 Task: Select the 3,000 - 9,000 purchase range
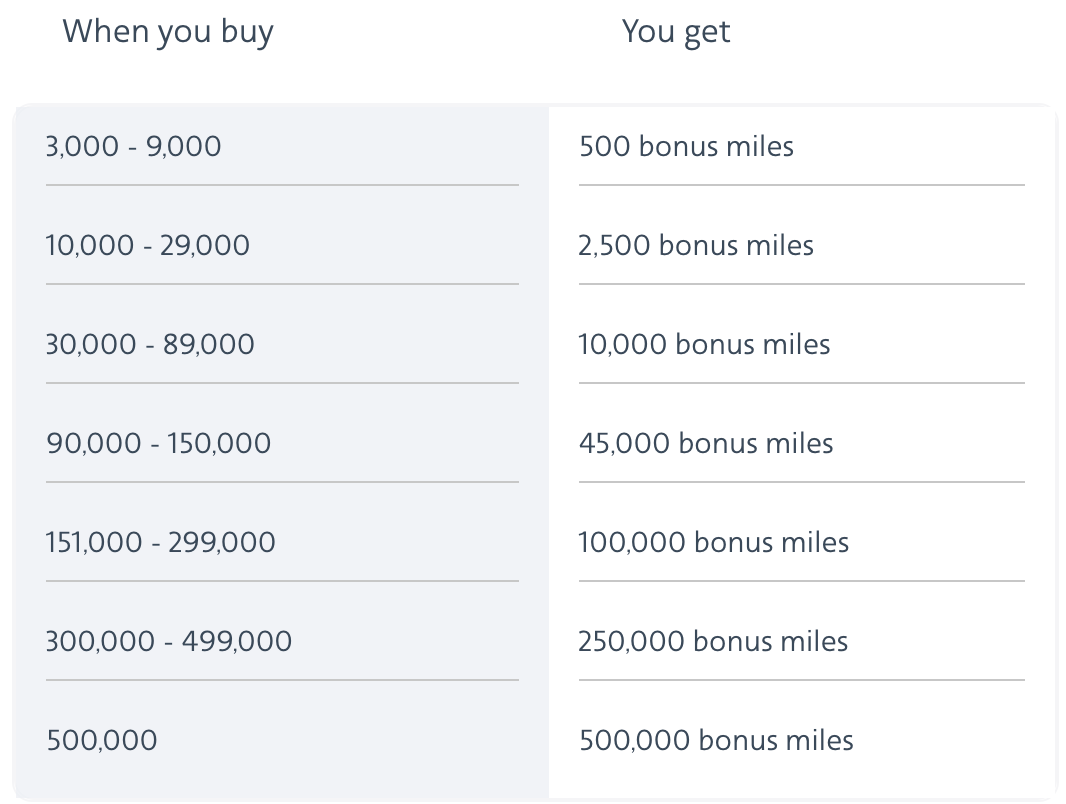(133, 146)
